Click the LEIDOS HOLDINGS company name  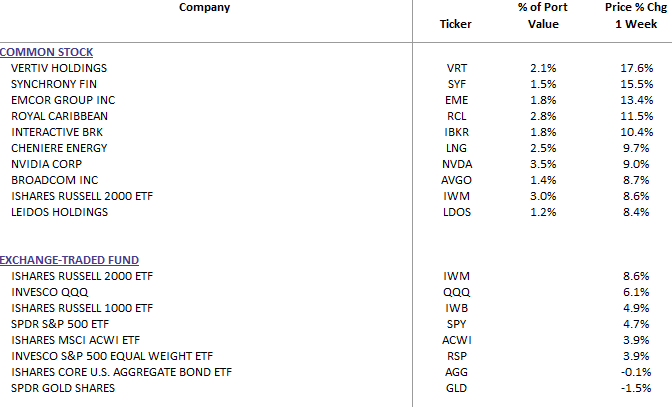pos(58,212)
